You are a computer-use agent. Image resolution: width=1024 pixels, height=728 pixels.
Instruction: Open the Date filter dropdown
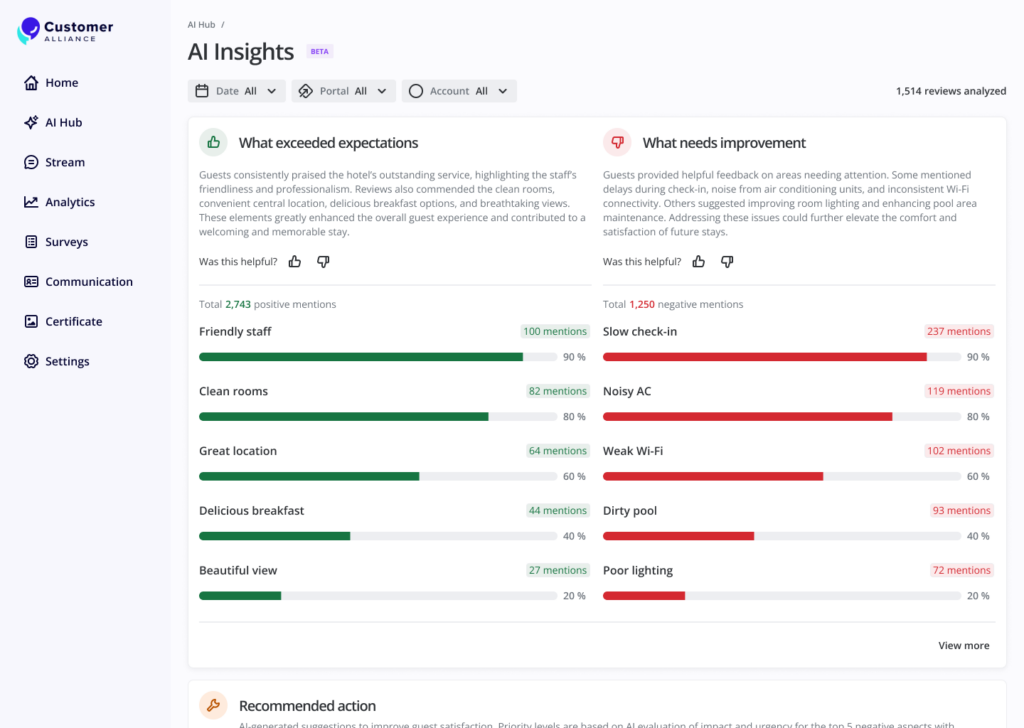click(x=236, y=91)
